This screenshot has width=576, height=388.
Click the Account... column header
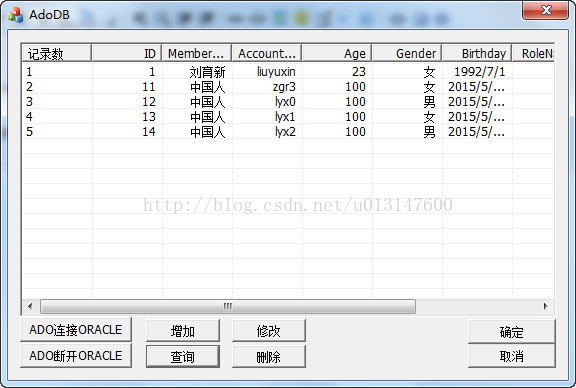pyautogui.click(x=267, y=53)
